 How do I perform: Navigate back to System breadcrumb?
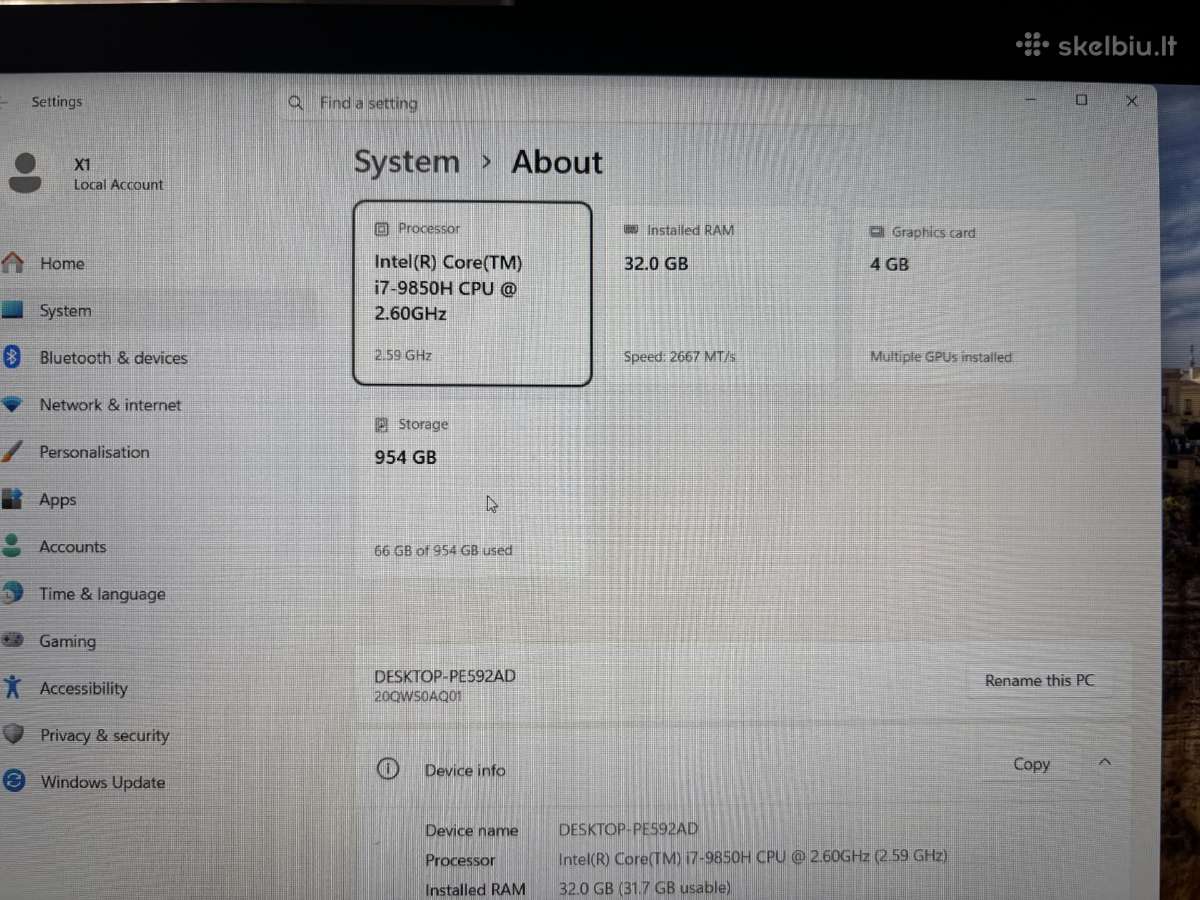(x=407, y=163)
